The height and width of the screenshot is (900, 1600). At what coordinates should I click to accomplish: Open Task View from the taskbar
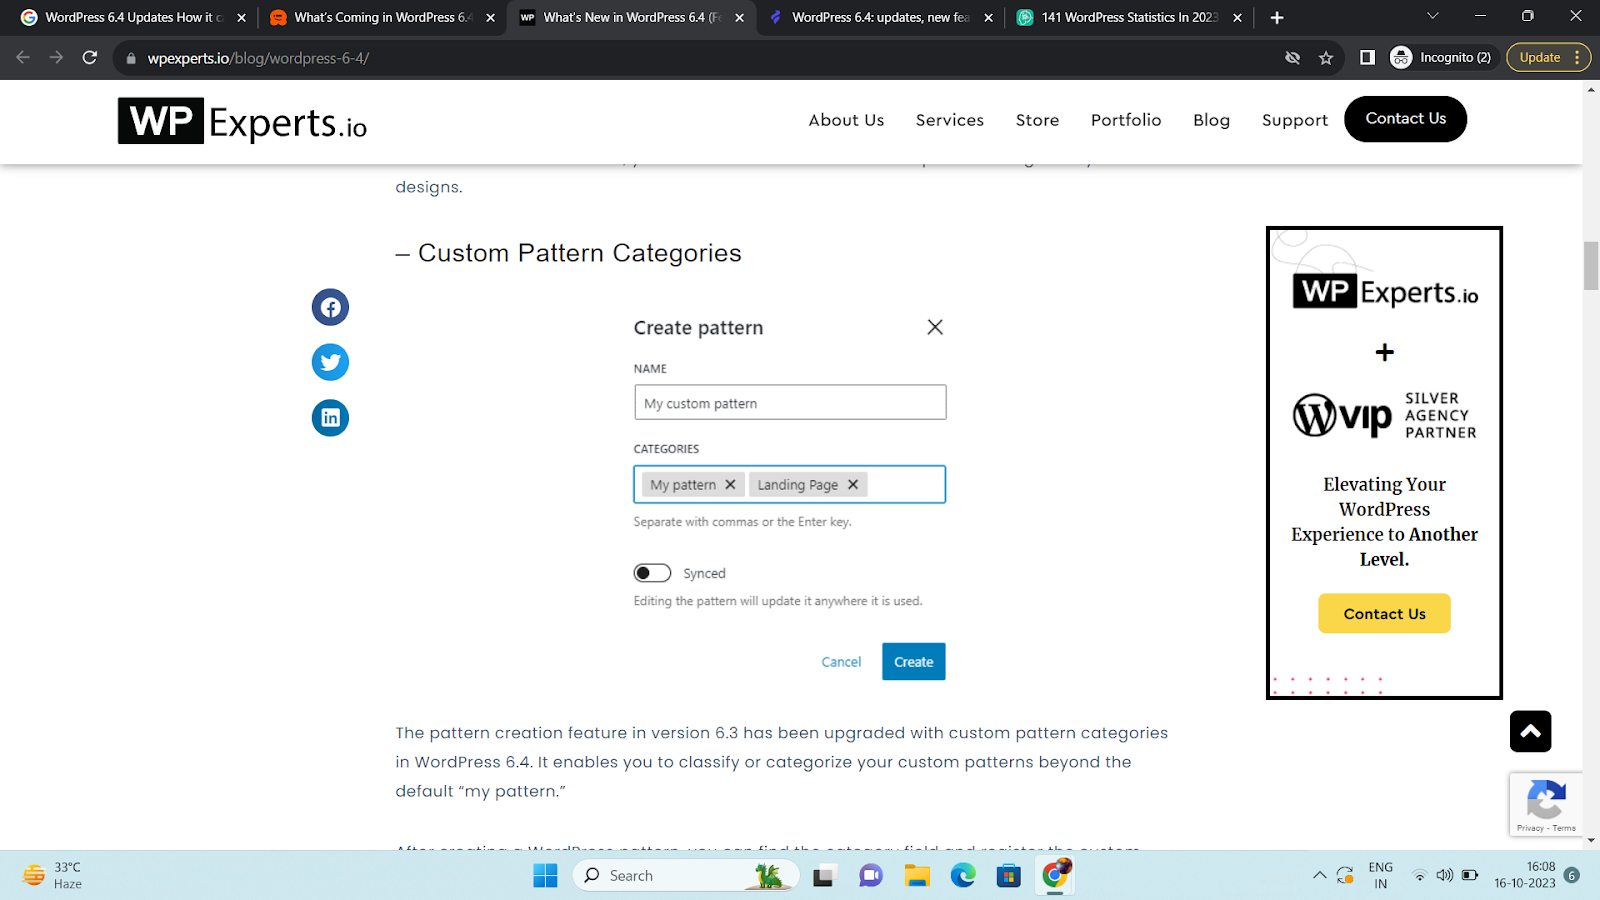823,876
